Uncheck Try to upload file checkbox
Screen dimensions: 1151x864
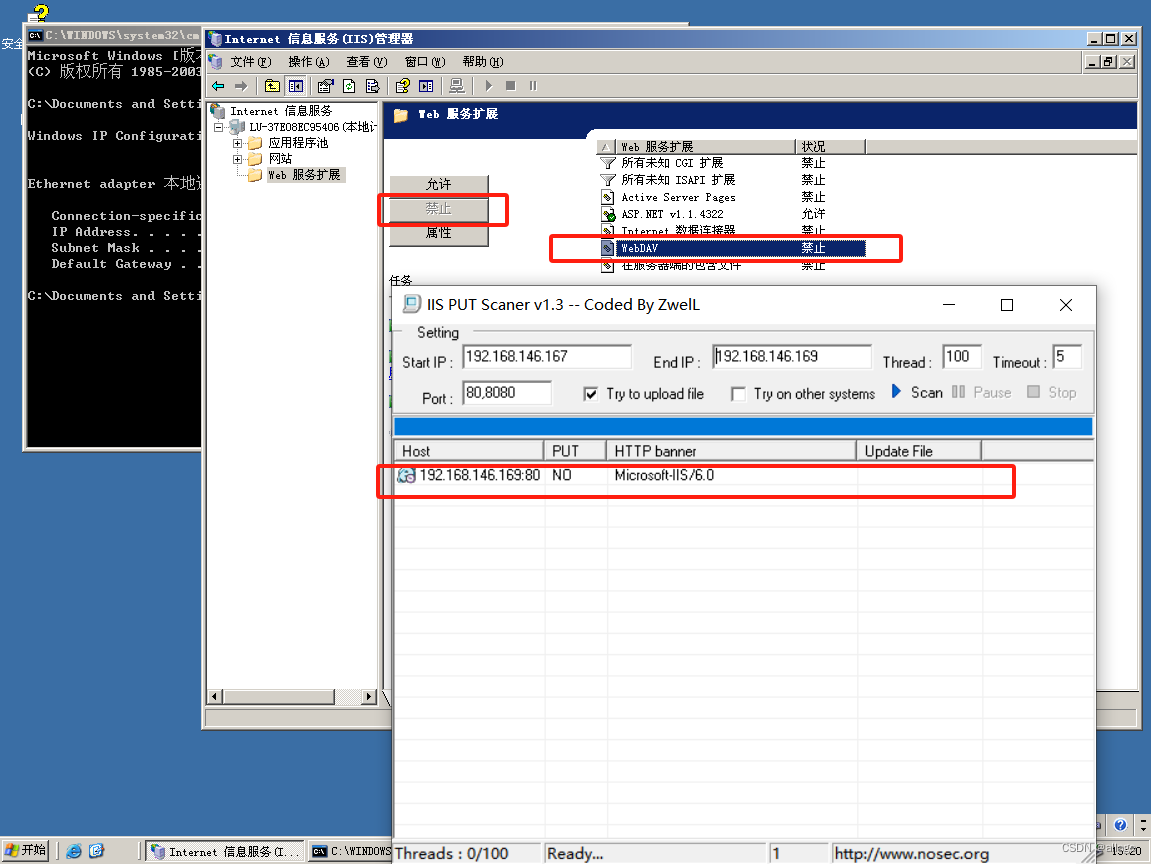[x=591, y=394]
